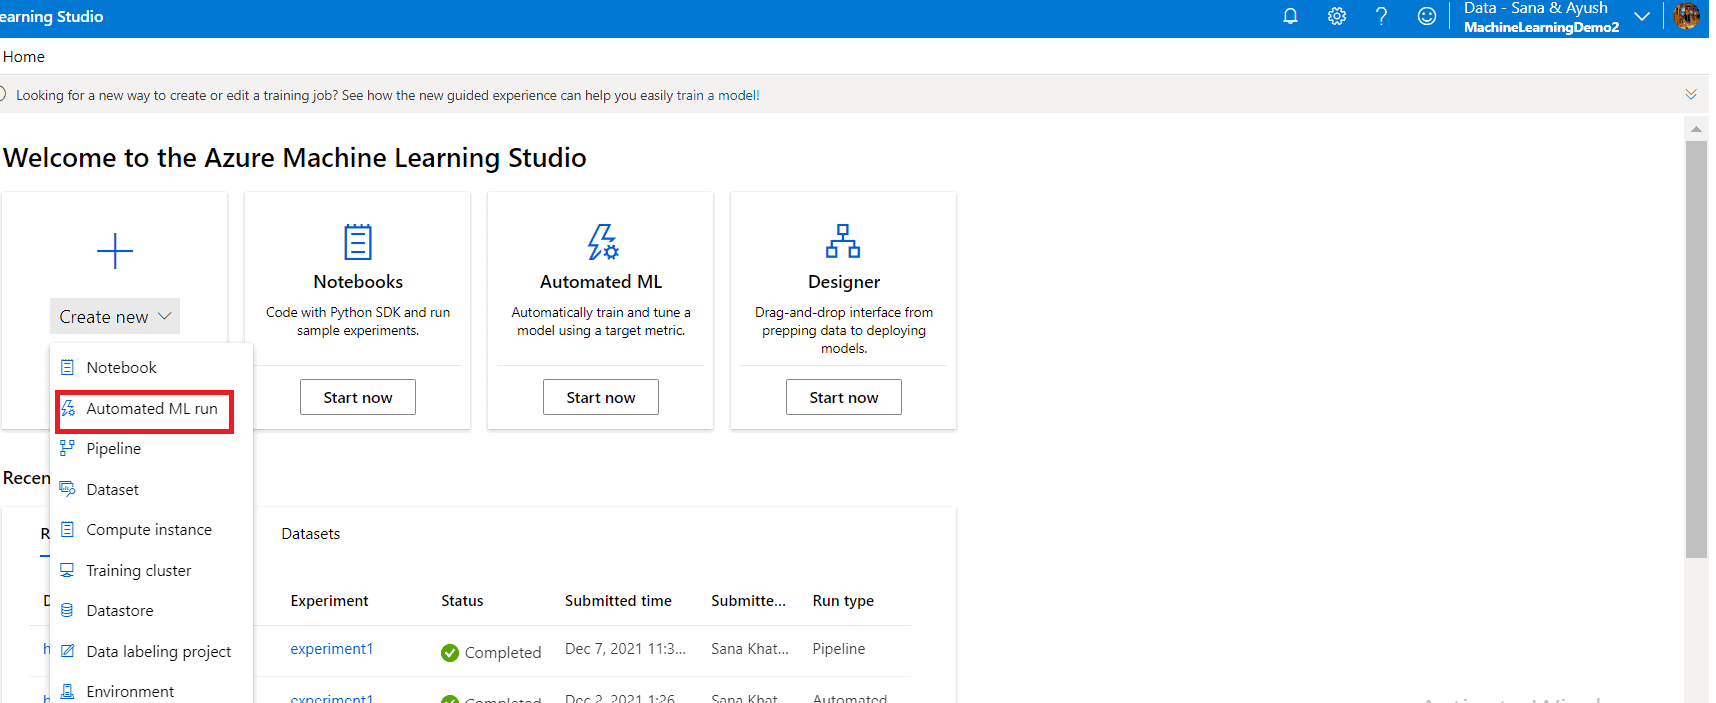
Task: Choose Datastore from the menu
Action: point(151,610)
